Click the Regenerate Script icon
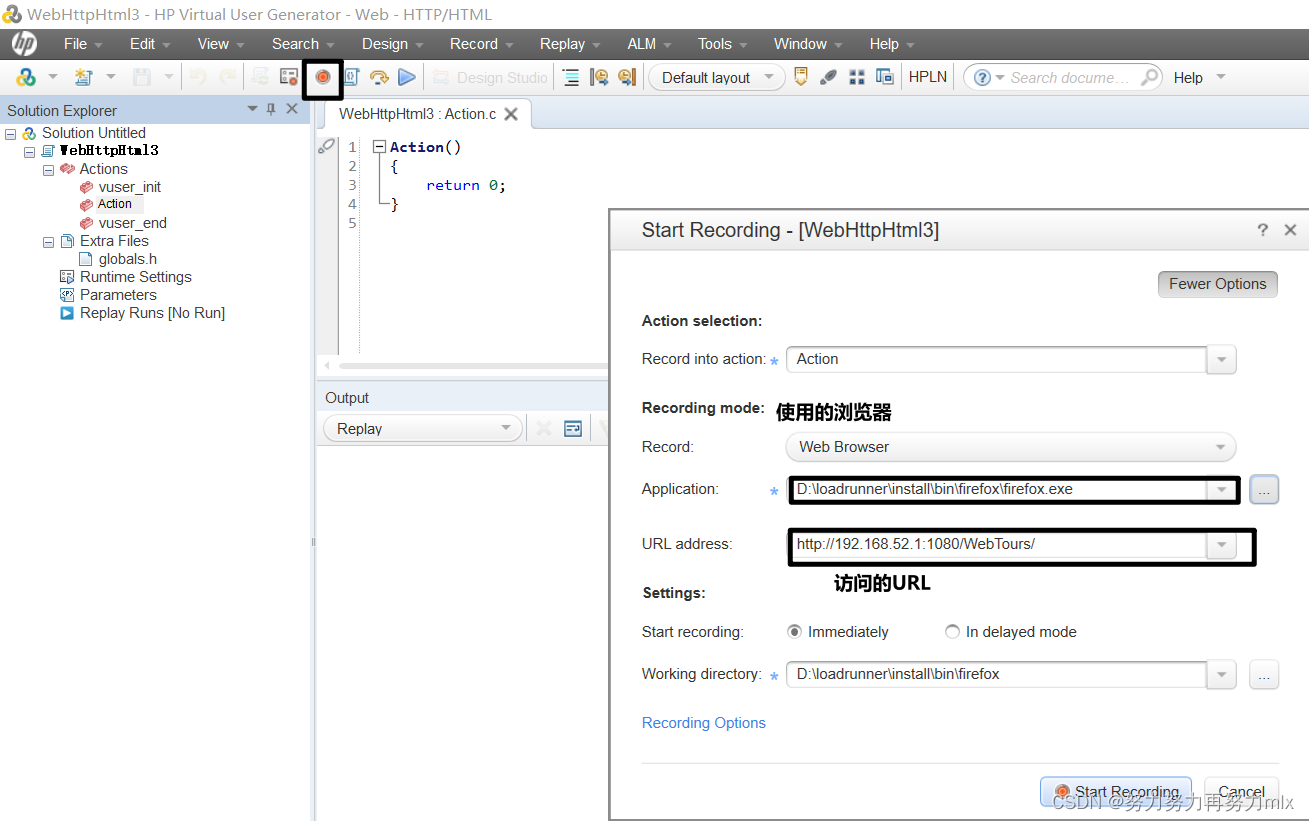The height and width of the screenshot is (821, 1309). (x=260, y=77)
